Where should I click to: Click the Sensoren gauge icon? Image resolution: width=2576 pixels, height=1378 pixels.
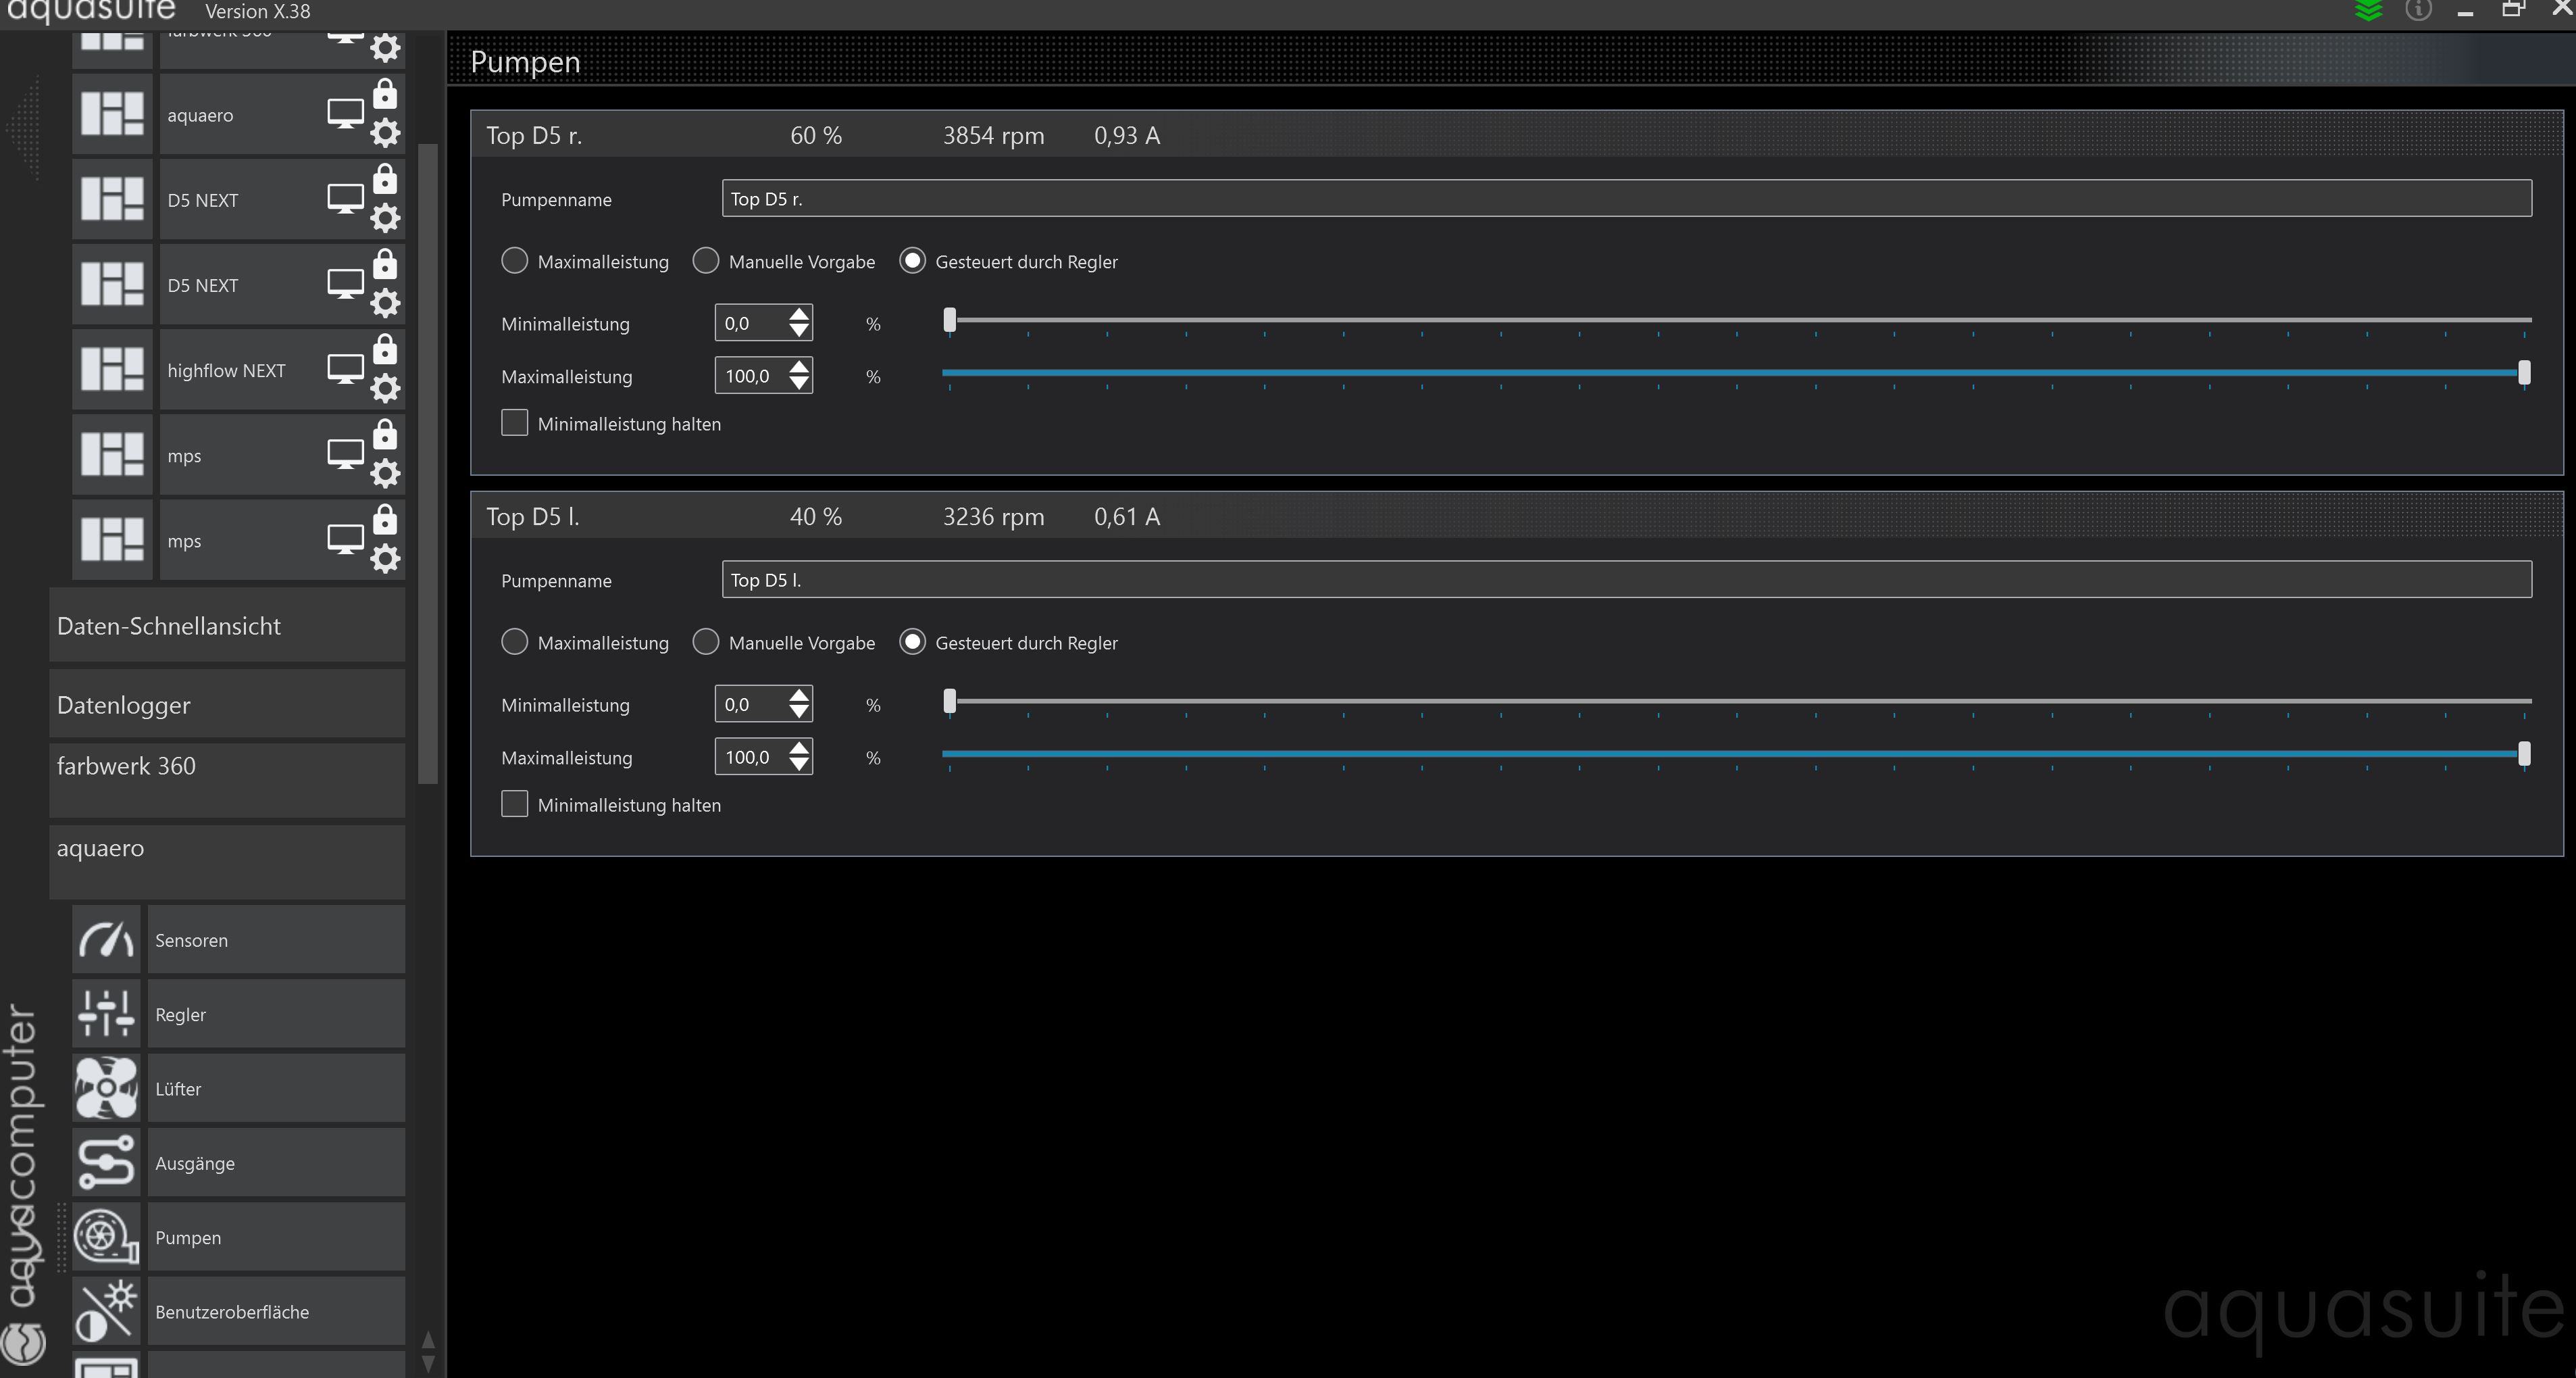106,939
